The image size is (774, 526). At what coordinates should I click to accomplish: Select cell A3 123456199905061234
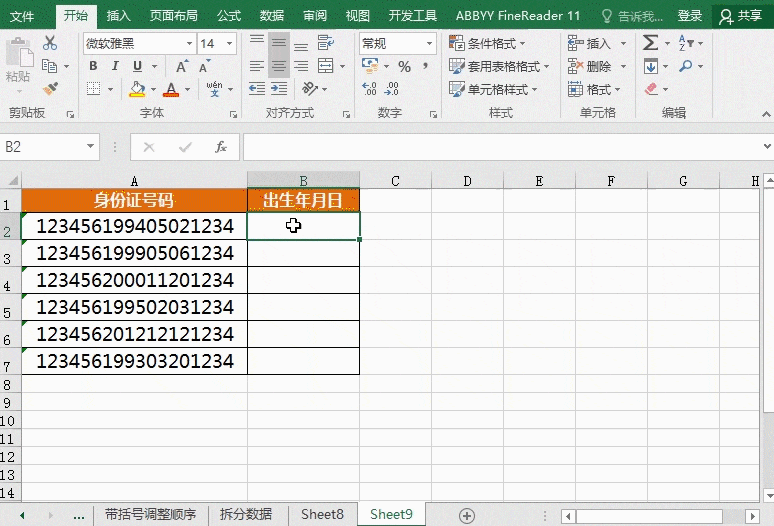point(134,254)
